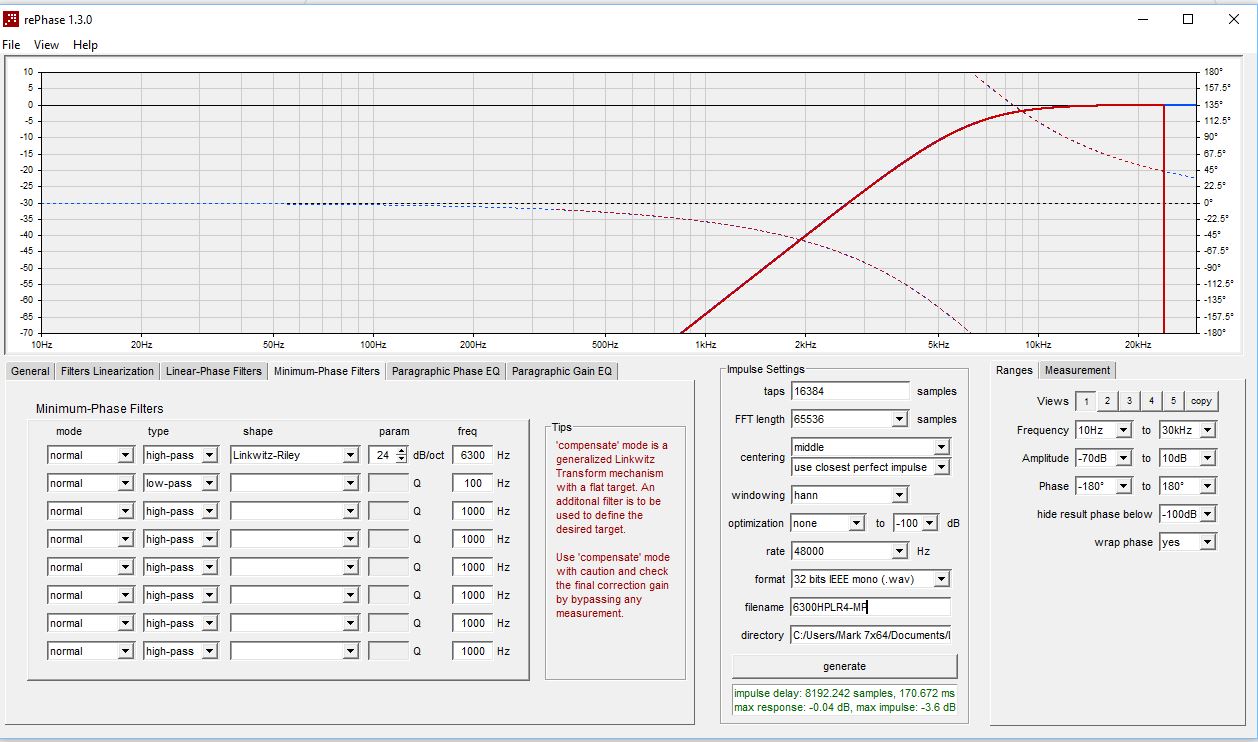Open the Frequency minimum 10Hz dropdown

tap(1105, 430)
